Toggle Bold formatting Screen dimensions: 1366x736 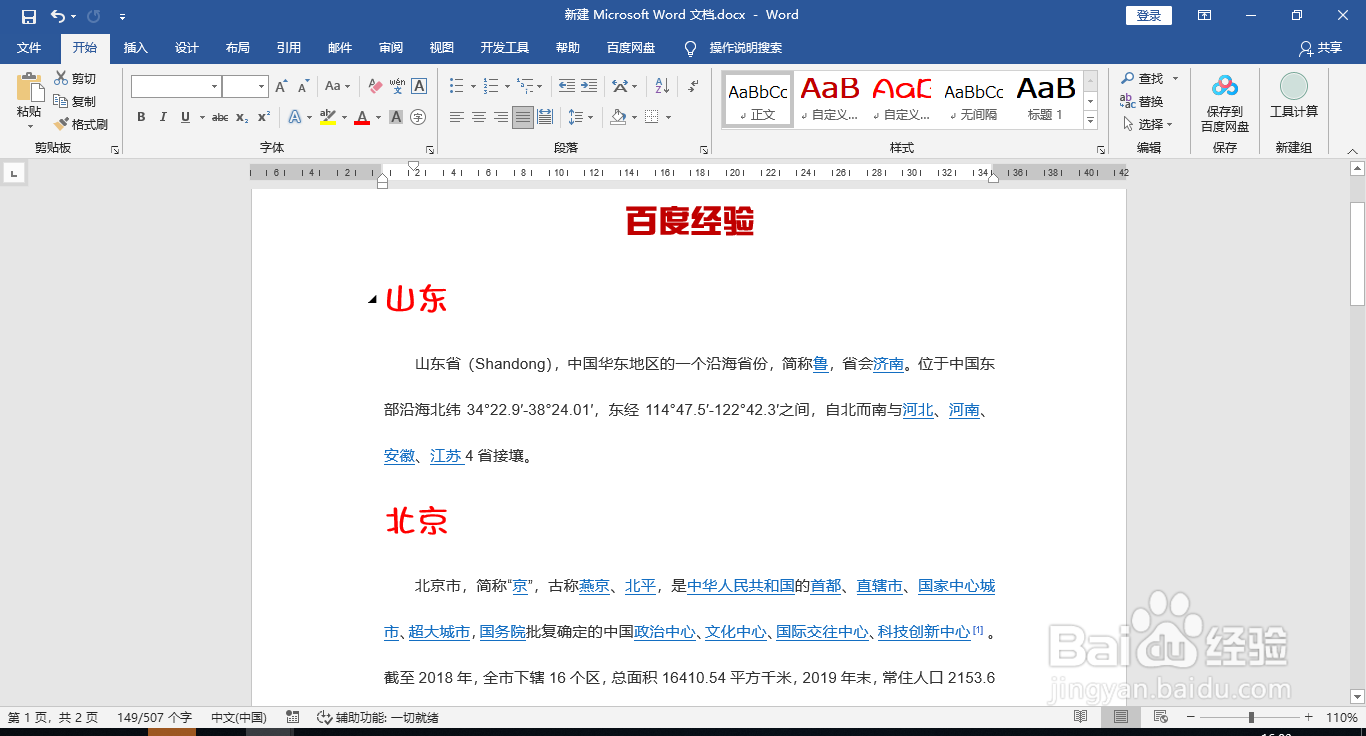[141, 118]
